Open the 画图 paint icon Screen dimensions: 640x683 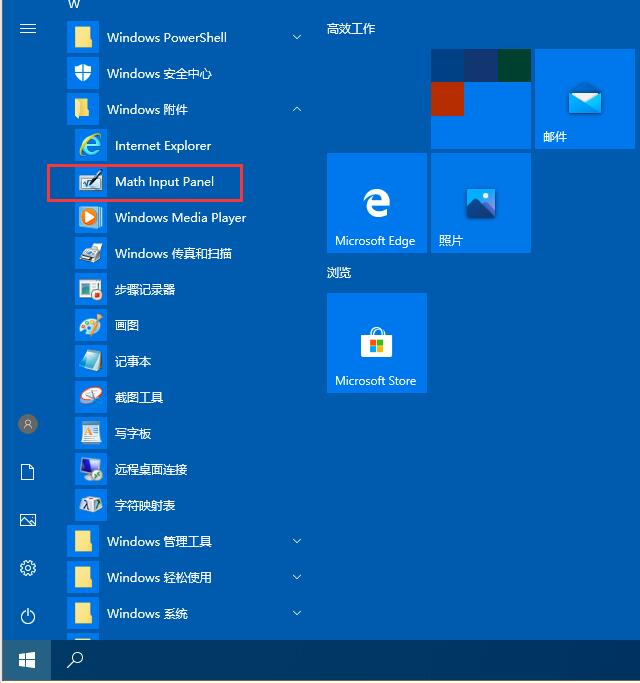point(91,325)
